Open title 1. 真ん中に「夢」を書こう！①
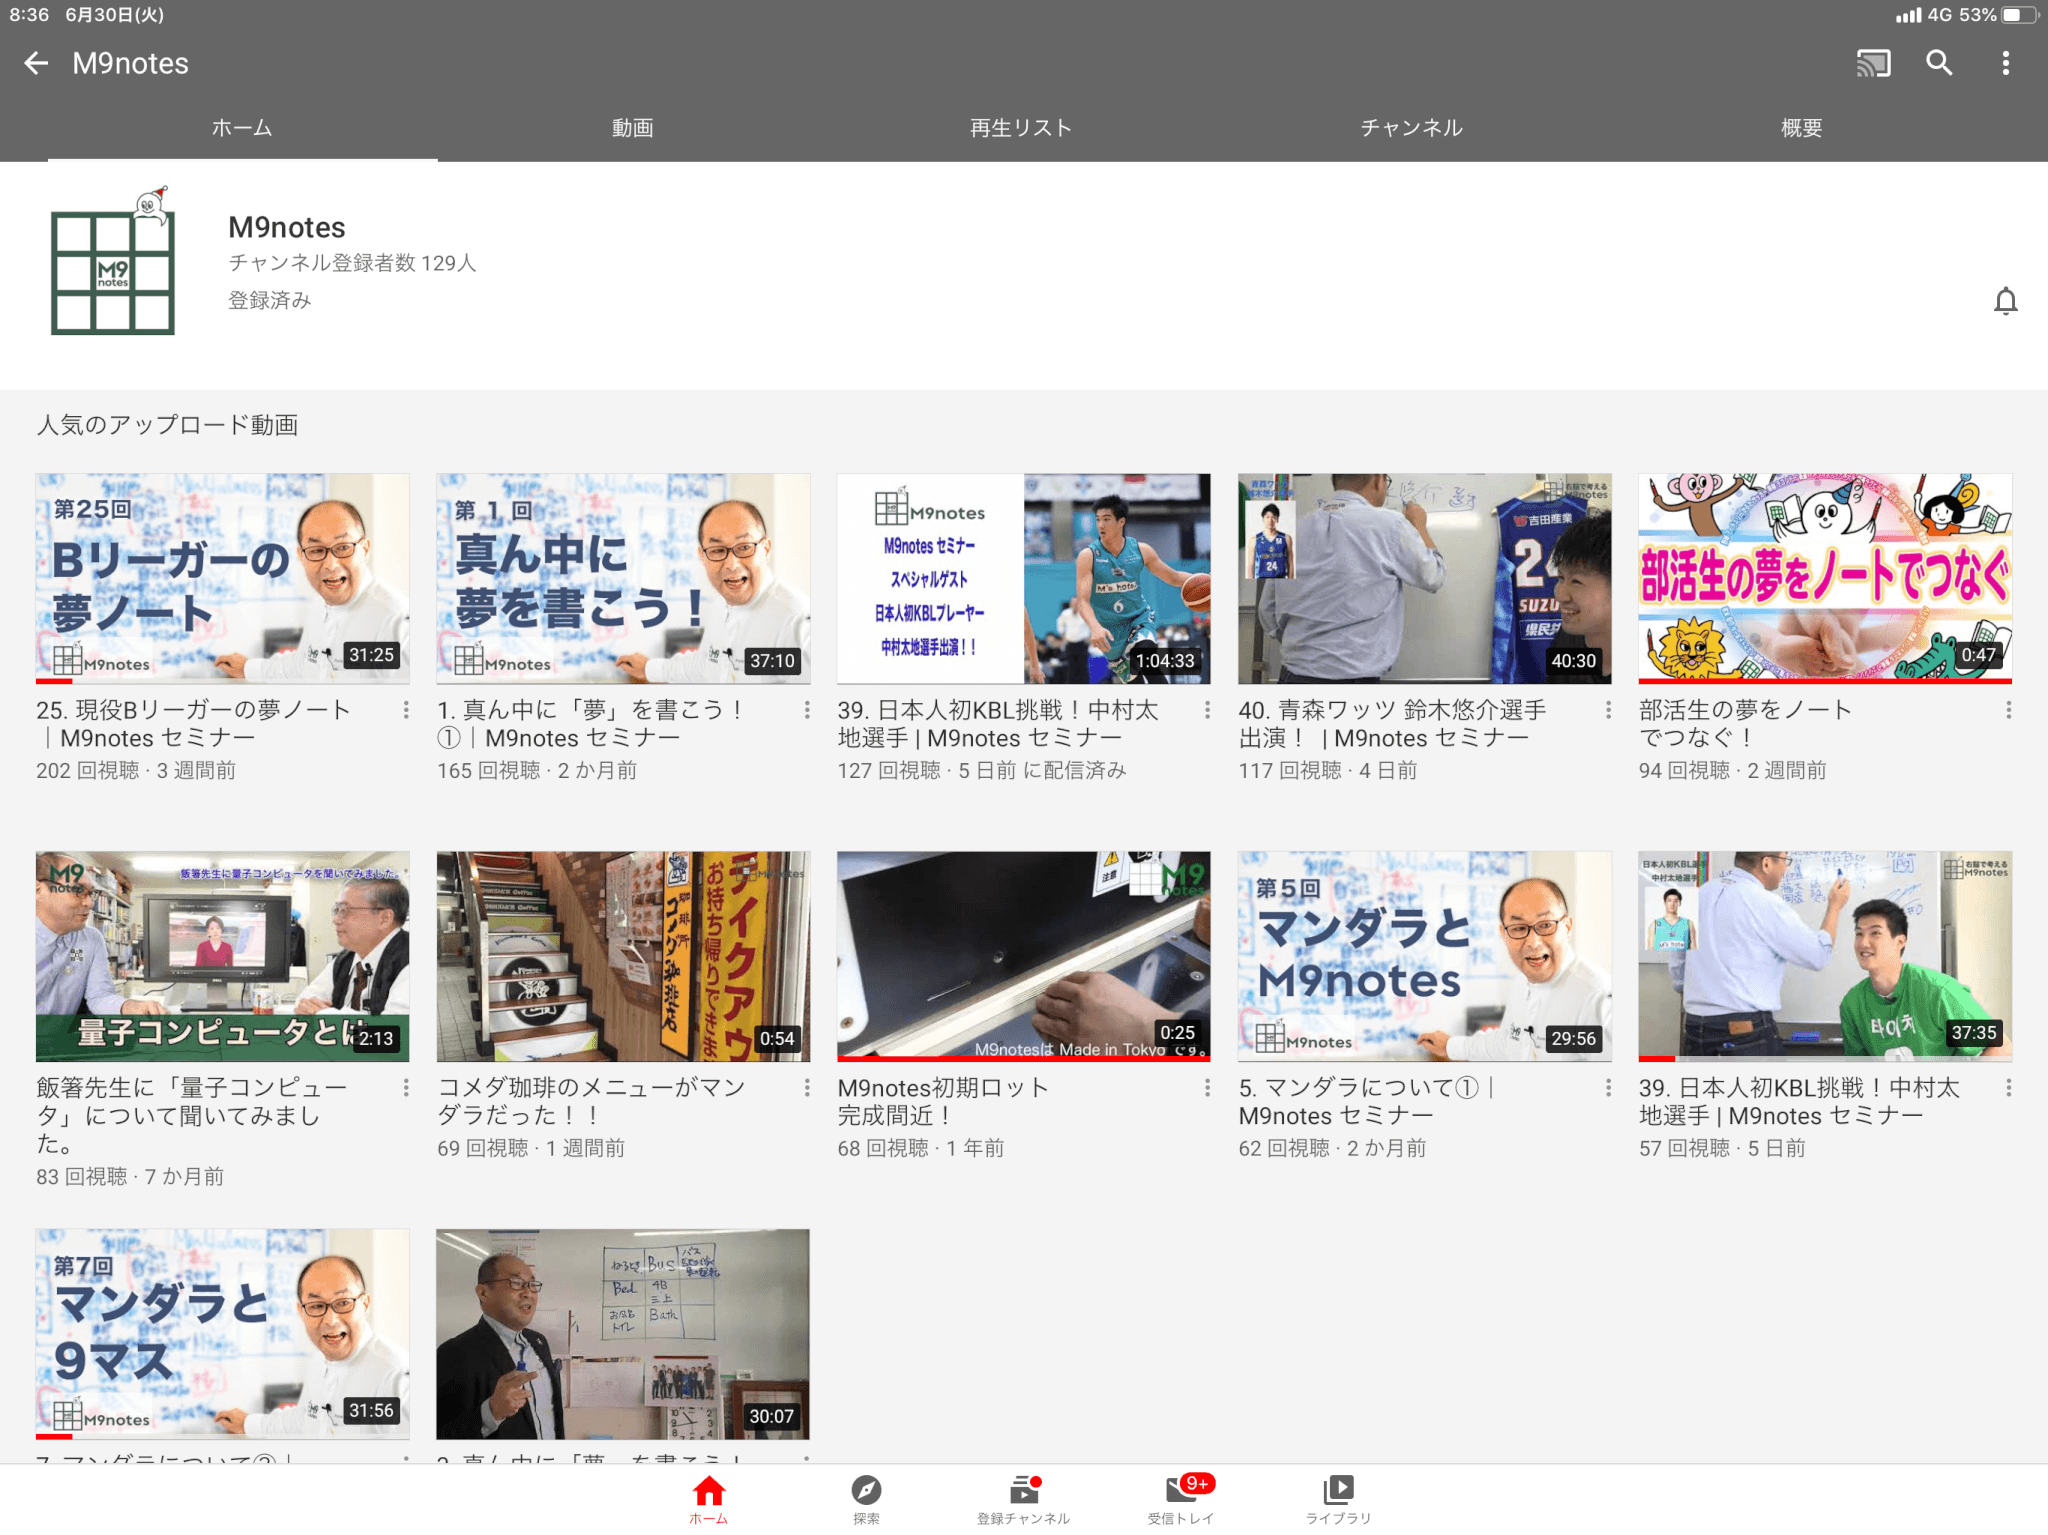This screenshot has width=2048, height=1535. [592, 724]
